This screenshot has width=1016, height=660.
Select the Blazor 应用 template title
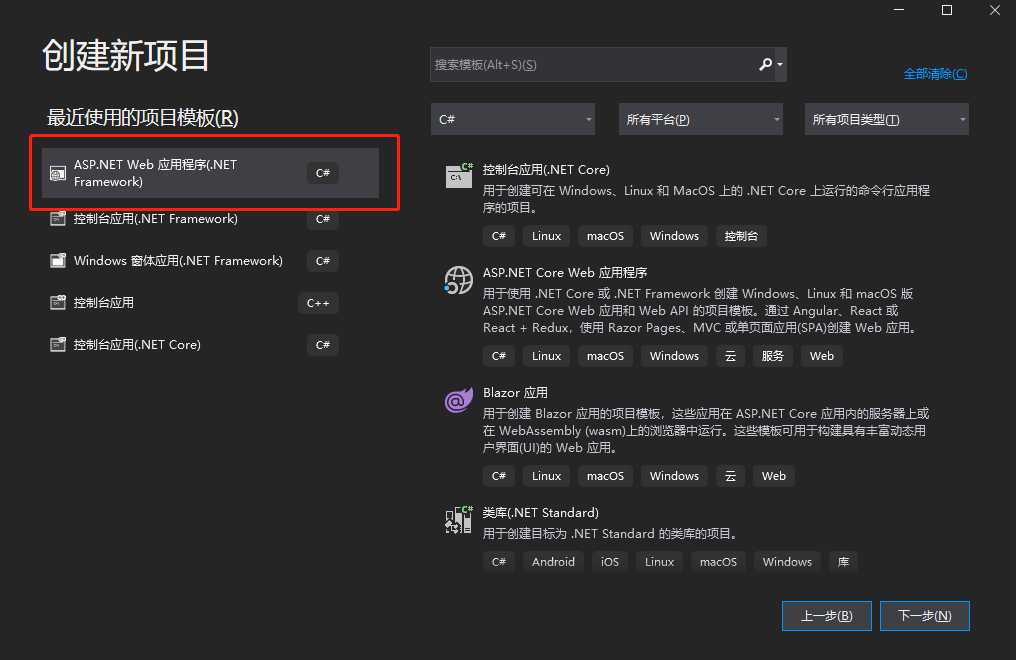point(515,393)
